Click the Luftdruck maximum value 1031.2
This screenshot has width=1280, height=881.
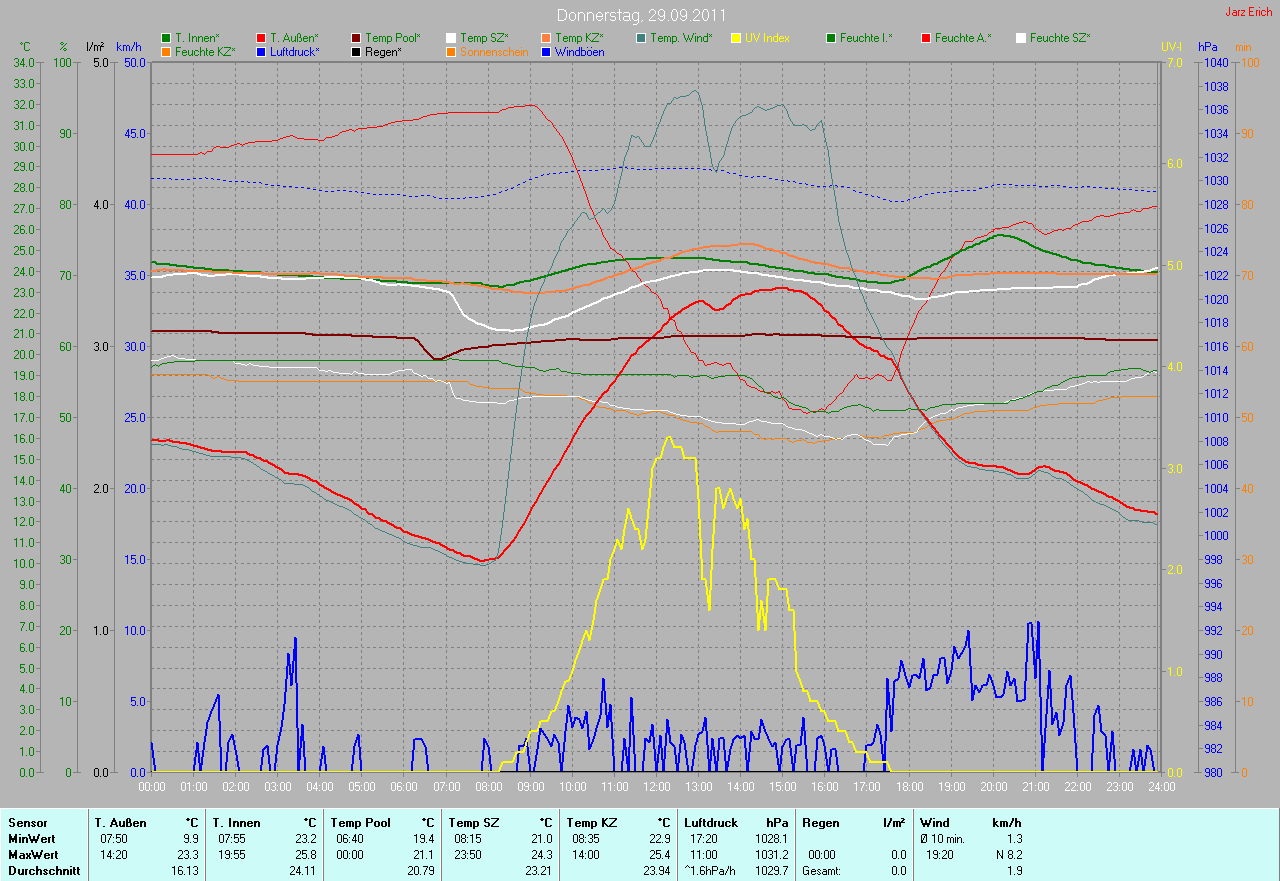click(x=771, y=855)
